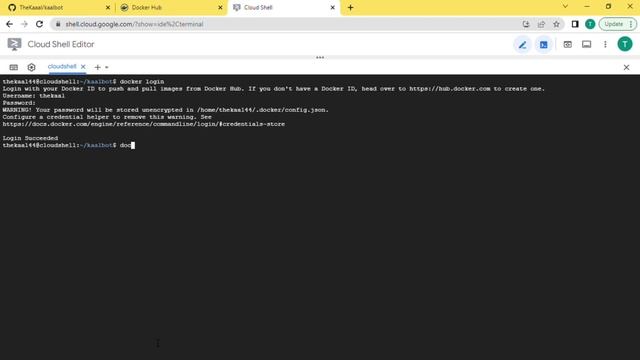This screenshot has height=360, width=640.
Task: Close the Docker Hub browser tab
Action: point(220,7)
